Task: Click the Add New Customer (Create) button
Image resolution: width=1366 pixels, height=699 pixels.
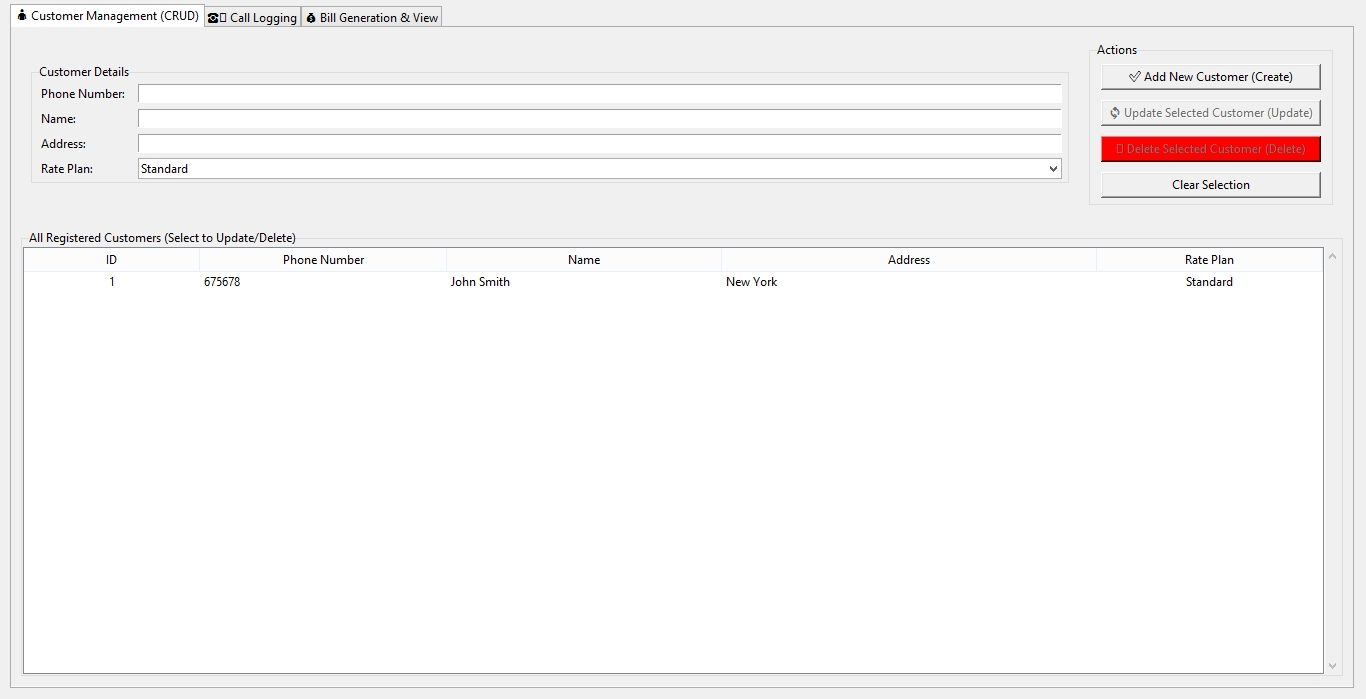Action: pos(1210,77)
